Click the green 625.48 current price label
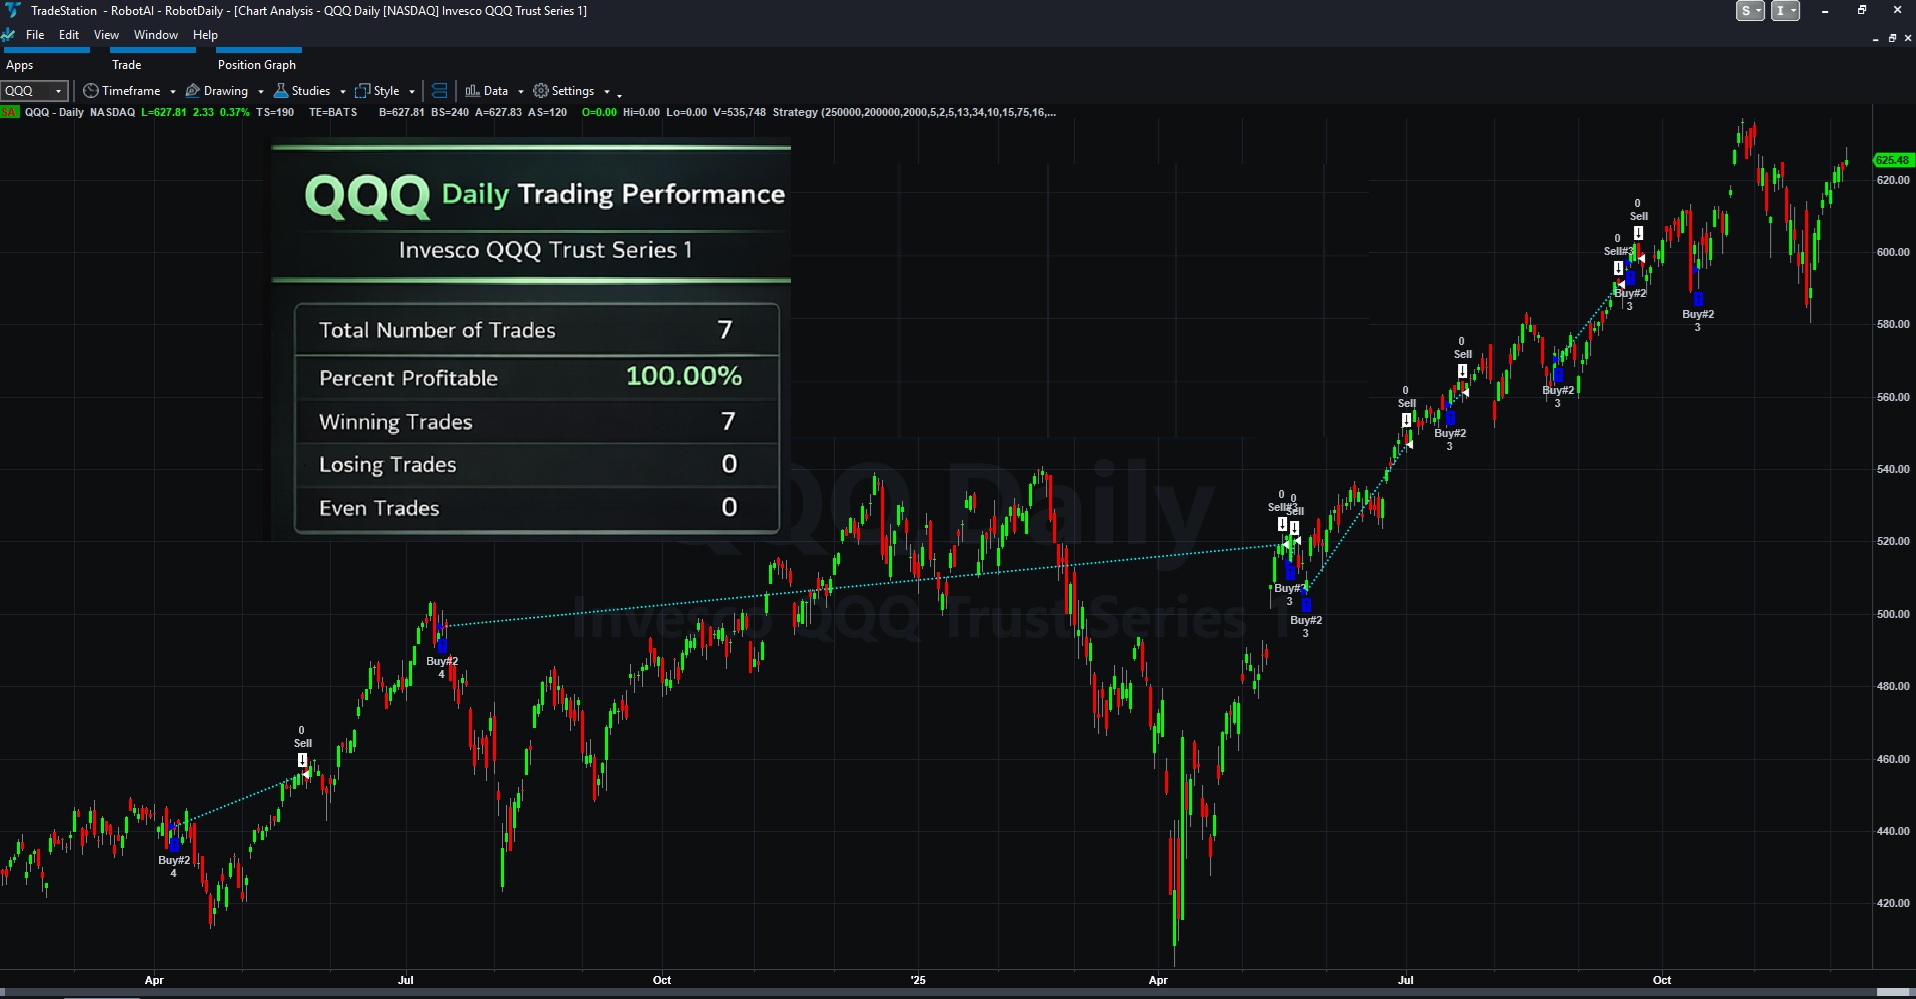 tap(1892, 160)
